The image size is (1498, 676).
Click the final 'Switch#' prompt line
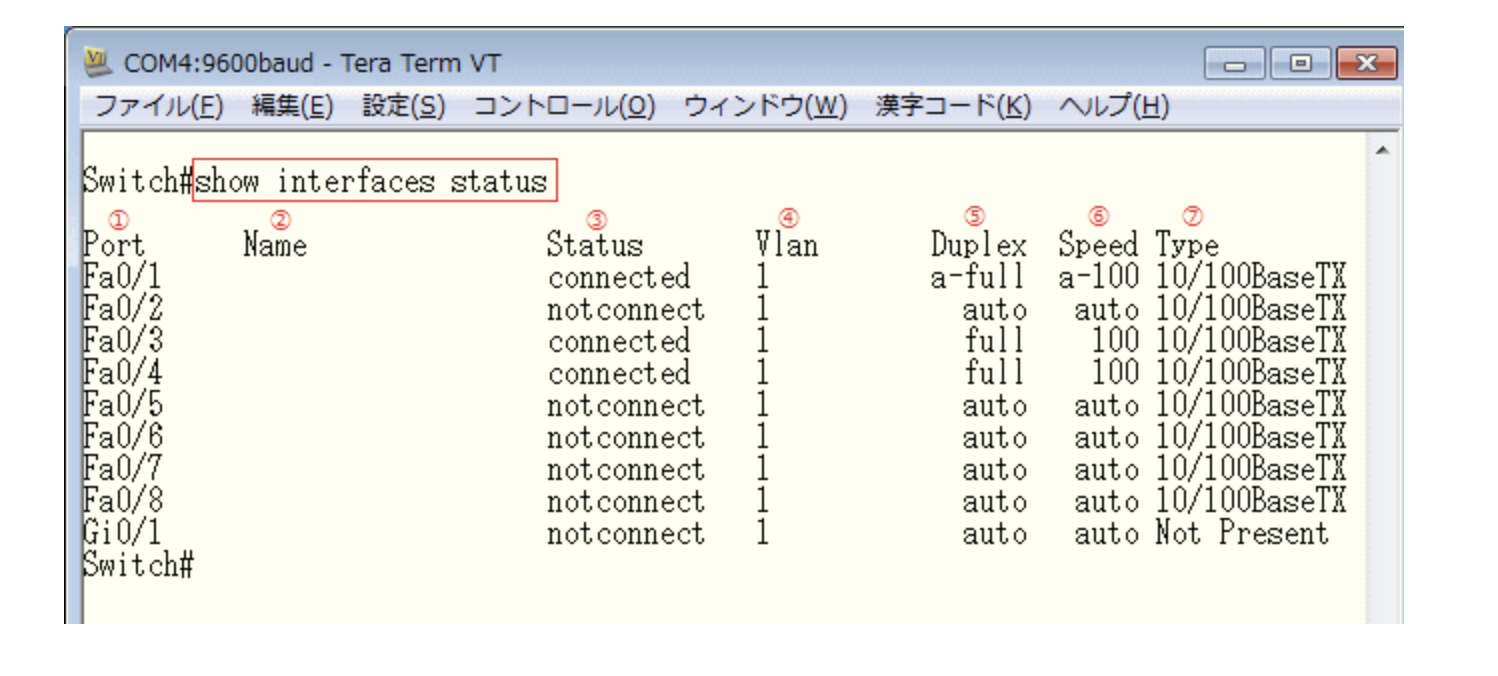point(138,565)
